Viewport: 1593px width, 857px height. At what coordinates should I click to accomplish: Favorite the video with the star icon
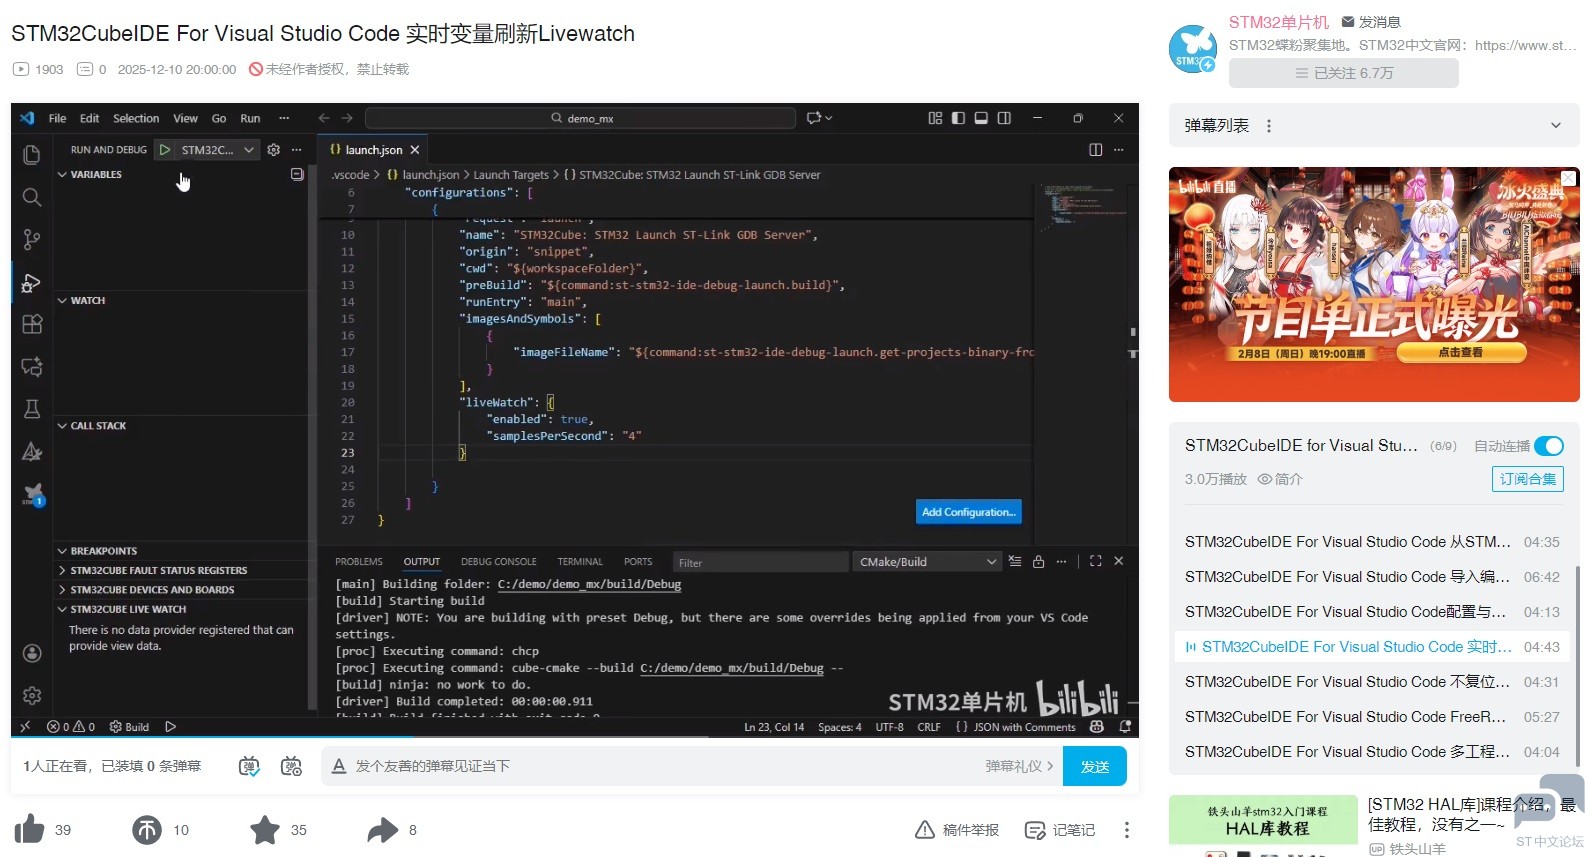pos(265,829)
